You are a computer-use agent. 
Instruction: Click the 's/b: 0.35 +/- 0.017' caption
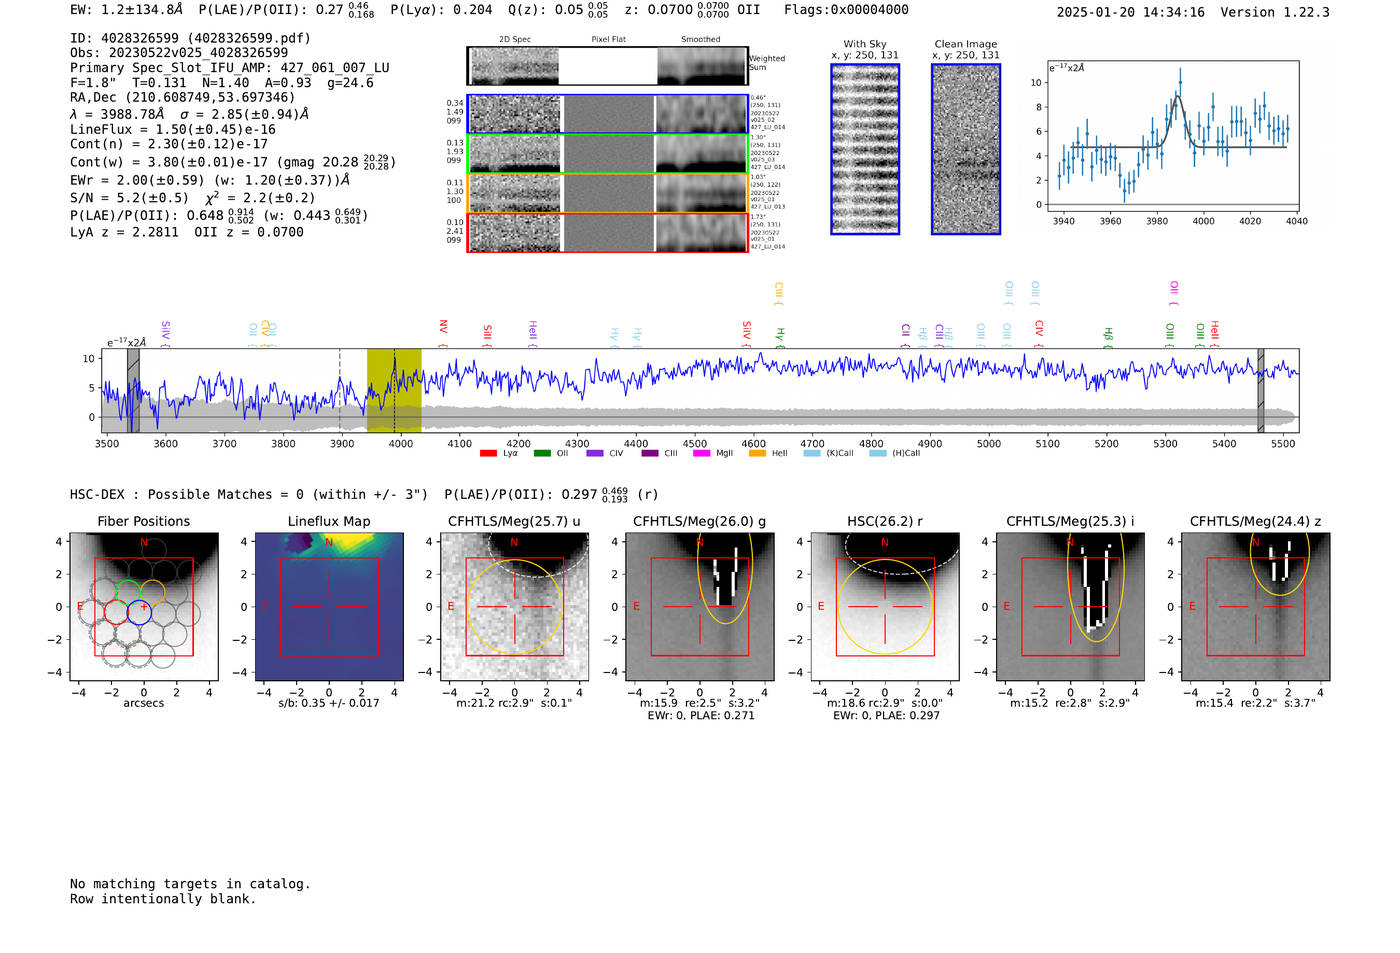[329, 703]
